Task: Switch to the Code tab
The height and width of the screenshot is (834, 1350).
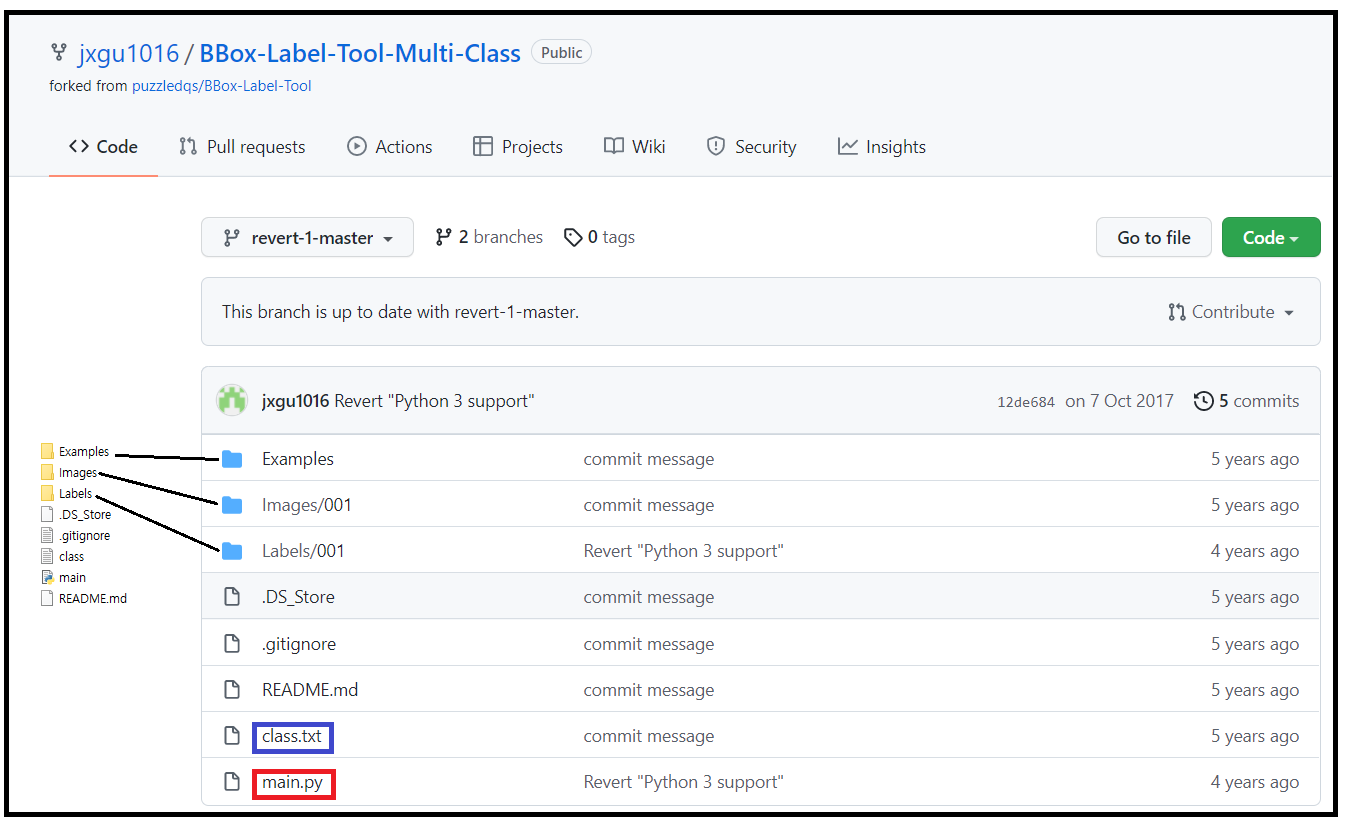Action: pos(103,147)
